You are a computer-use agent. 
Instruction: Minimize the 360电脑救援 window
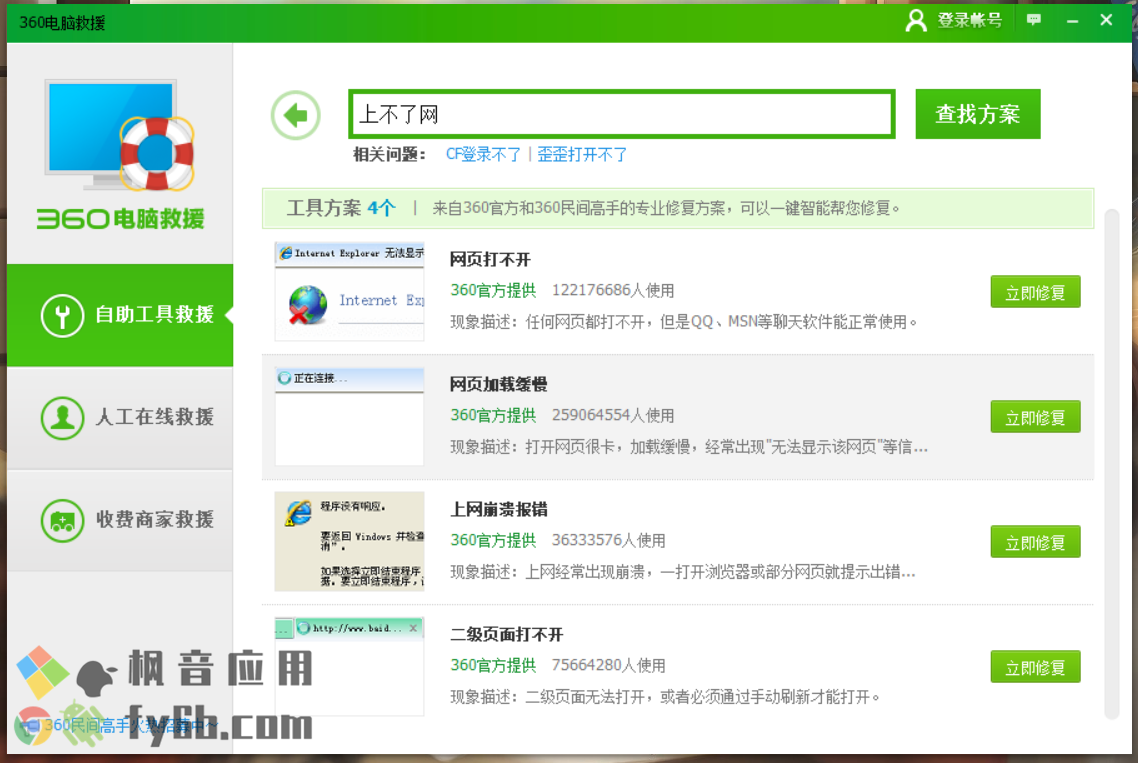[x=1072, y=21]
